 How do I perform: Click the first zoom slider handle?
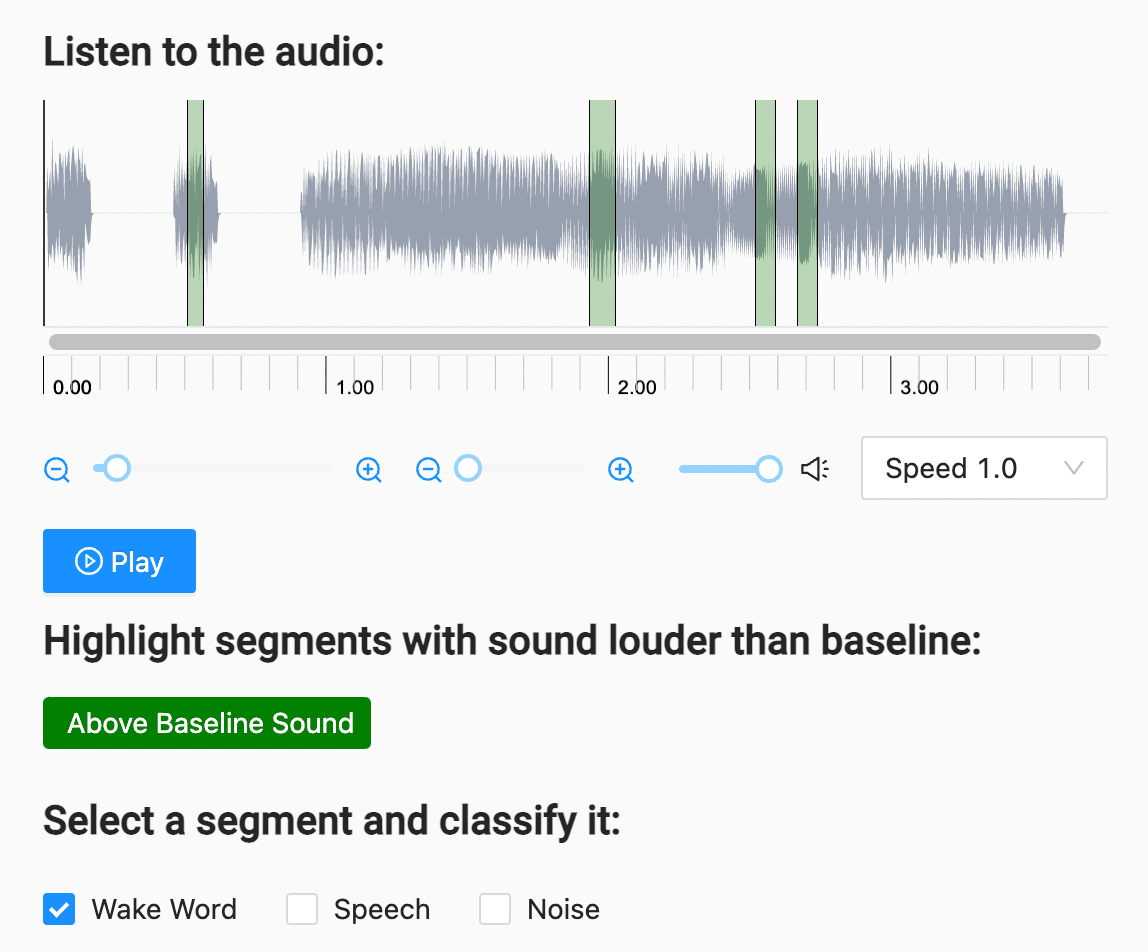point(117,468)
